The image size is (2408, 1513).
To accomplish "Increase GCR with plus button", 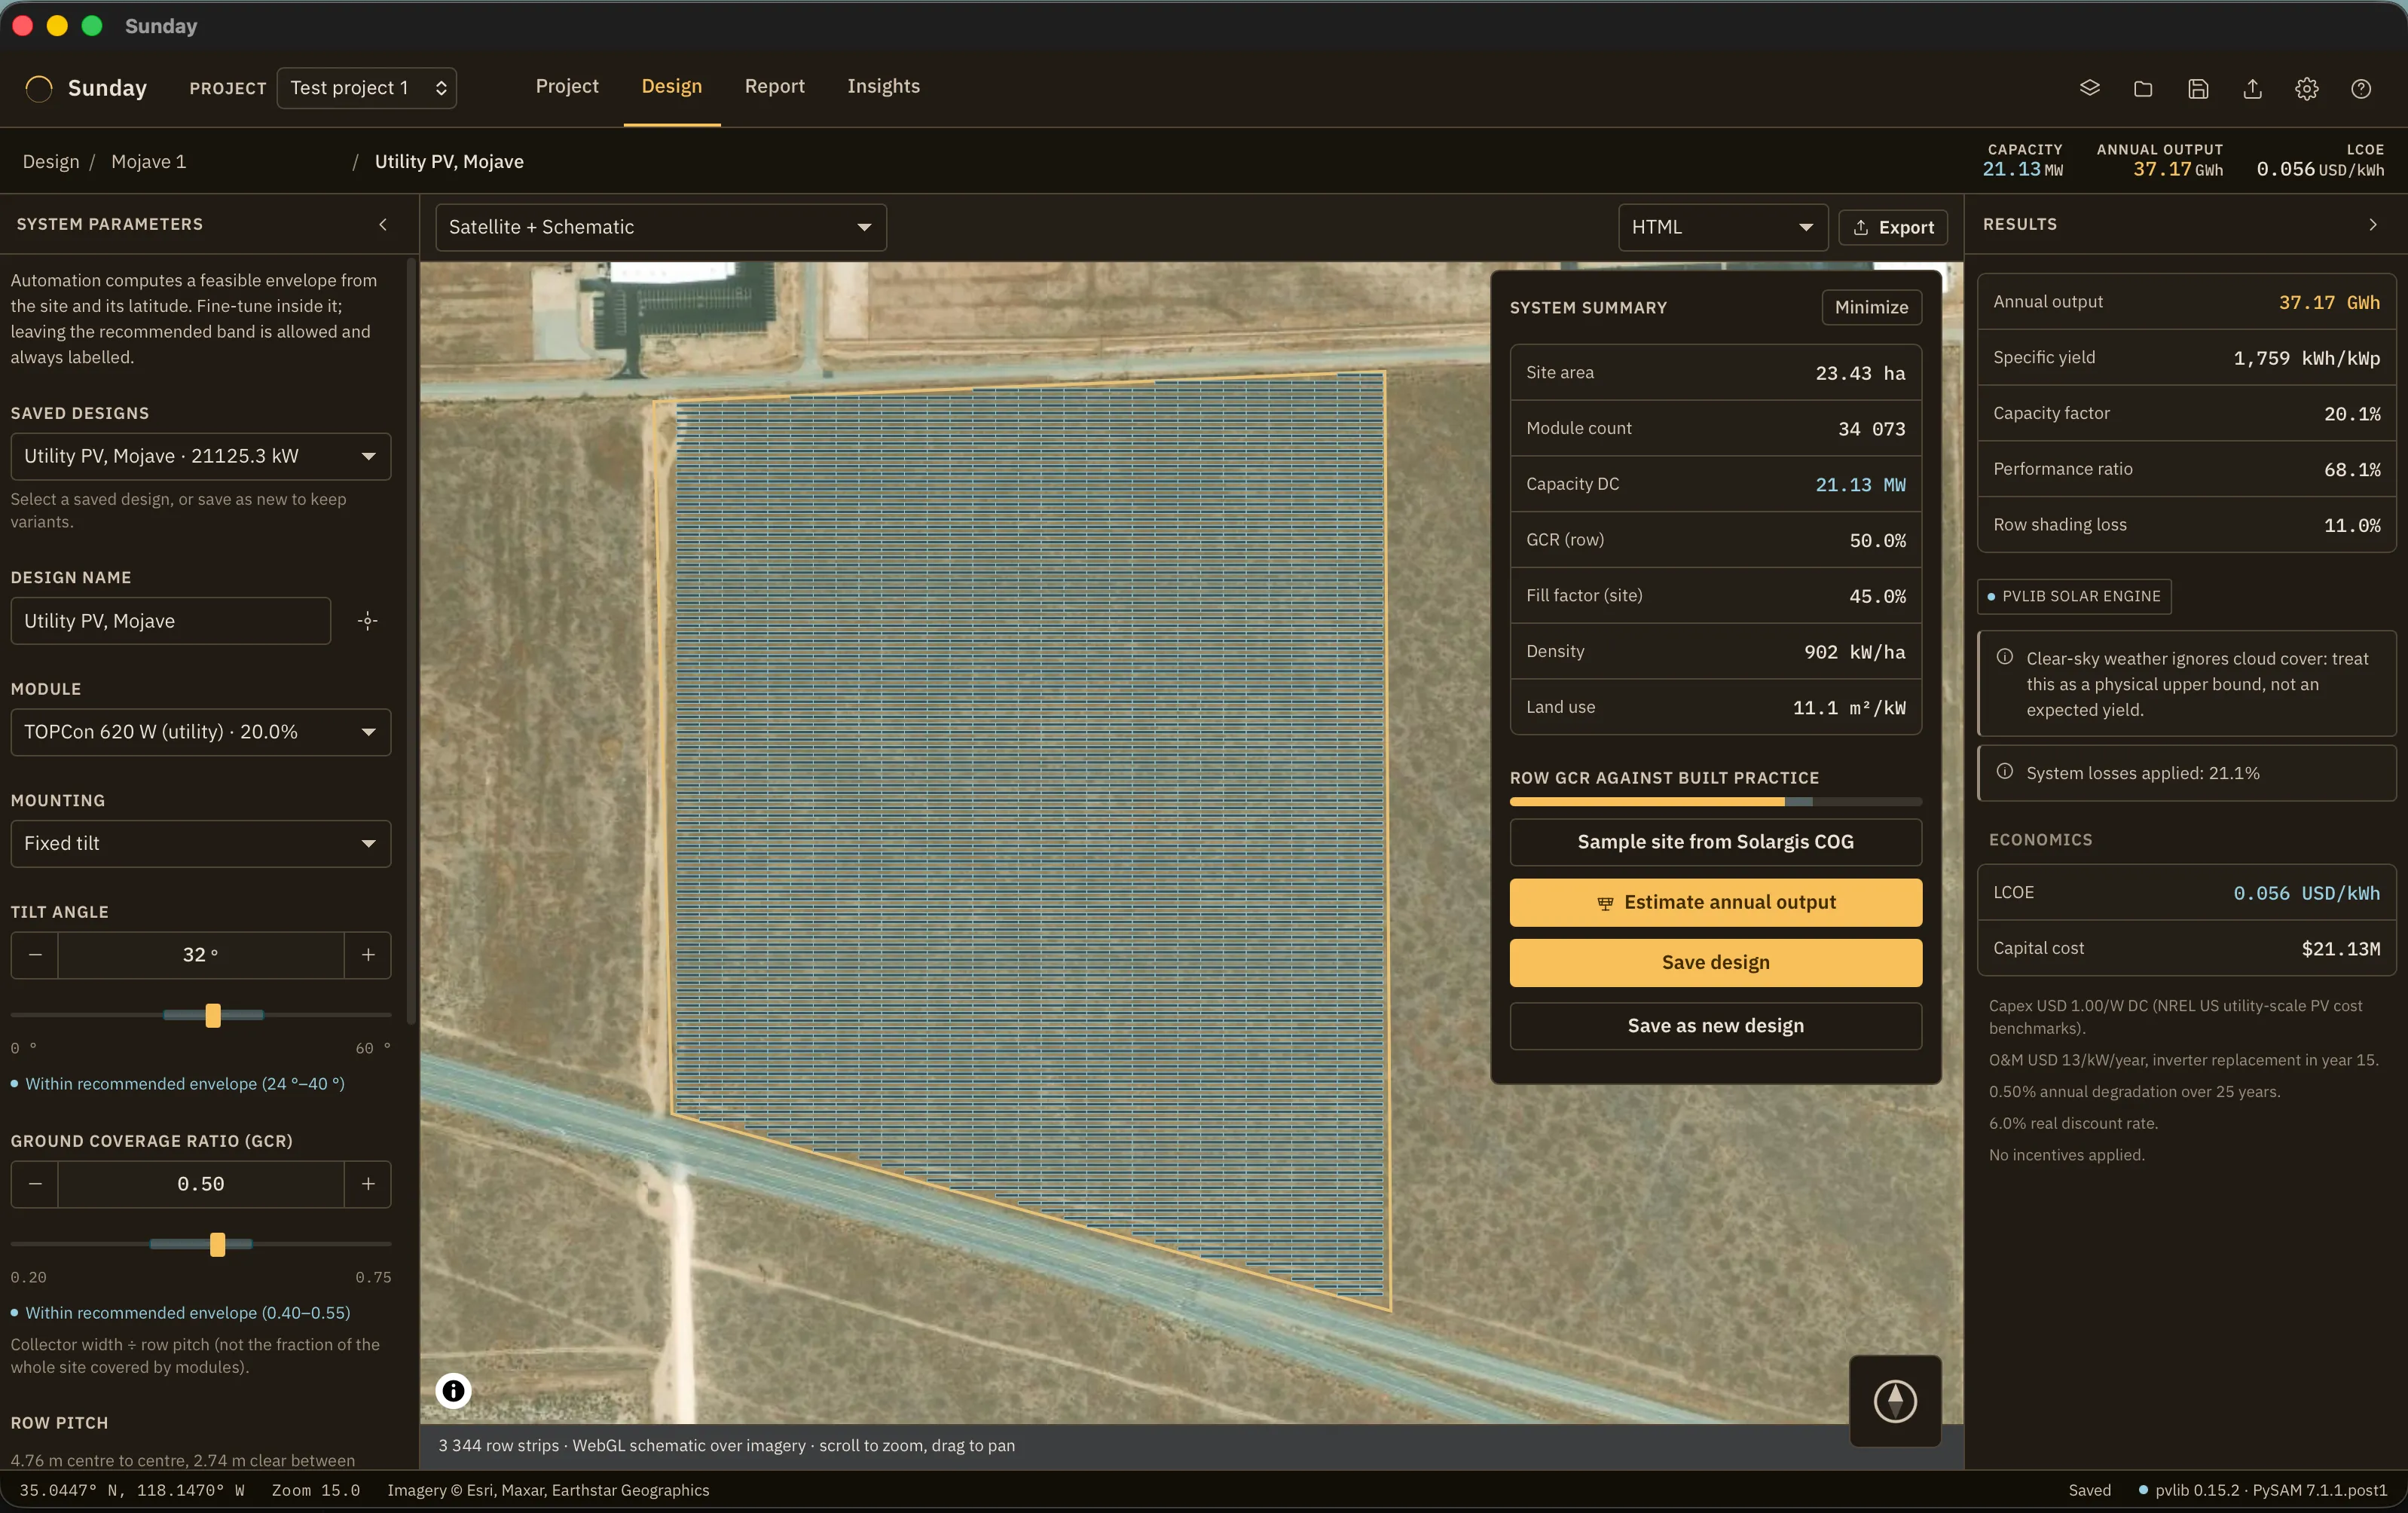I will [x=368, y=1184].
